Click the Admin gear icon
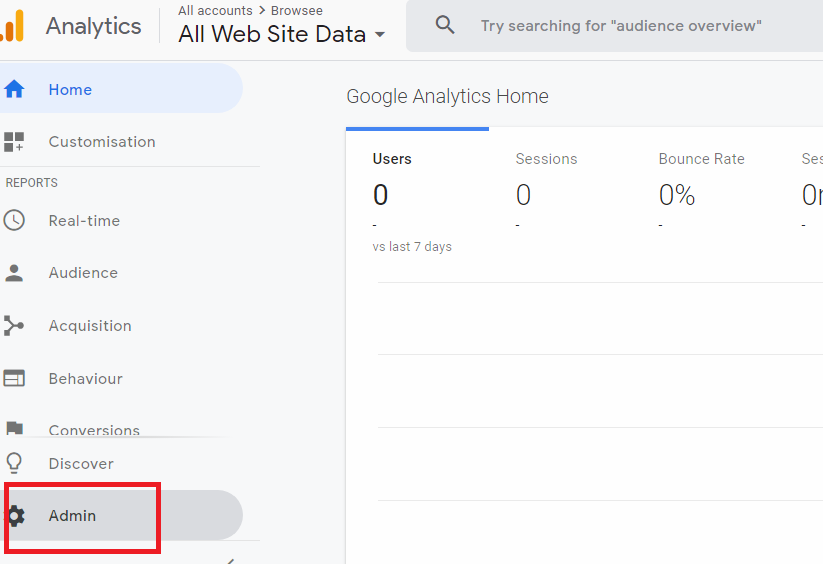The width and height of the screenshot is (823, 564). [x=16, y=516]
